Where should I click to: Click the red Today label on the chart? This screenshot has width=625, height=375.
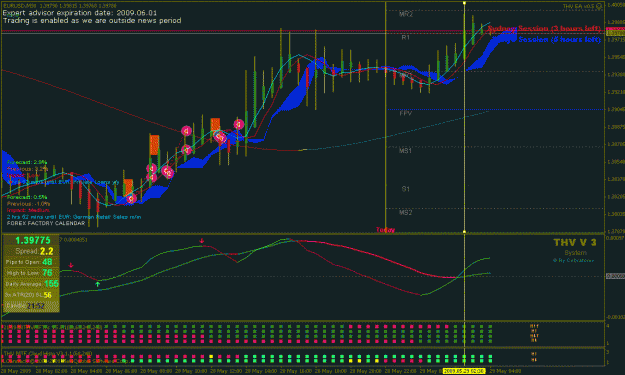[x=385, y=230]
